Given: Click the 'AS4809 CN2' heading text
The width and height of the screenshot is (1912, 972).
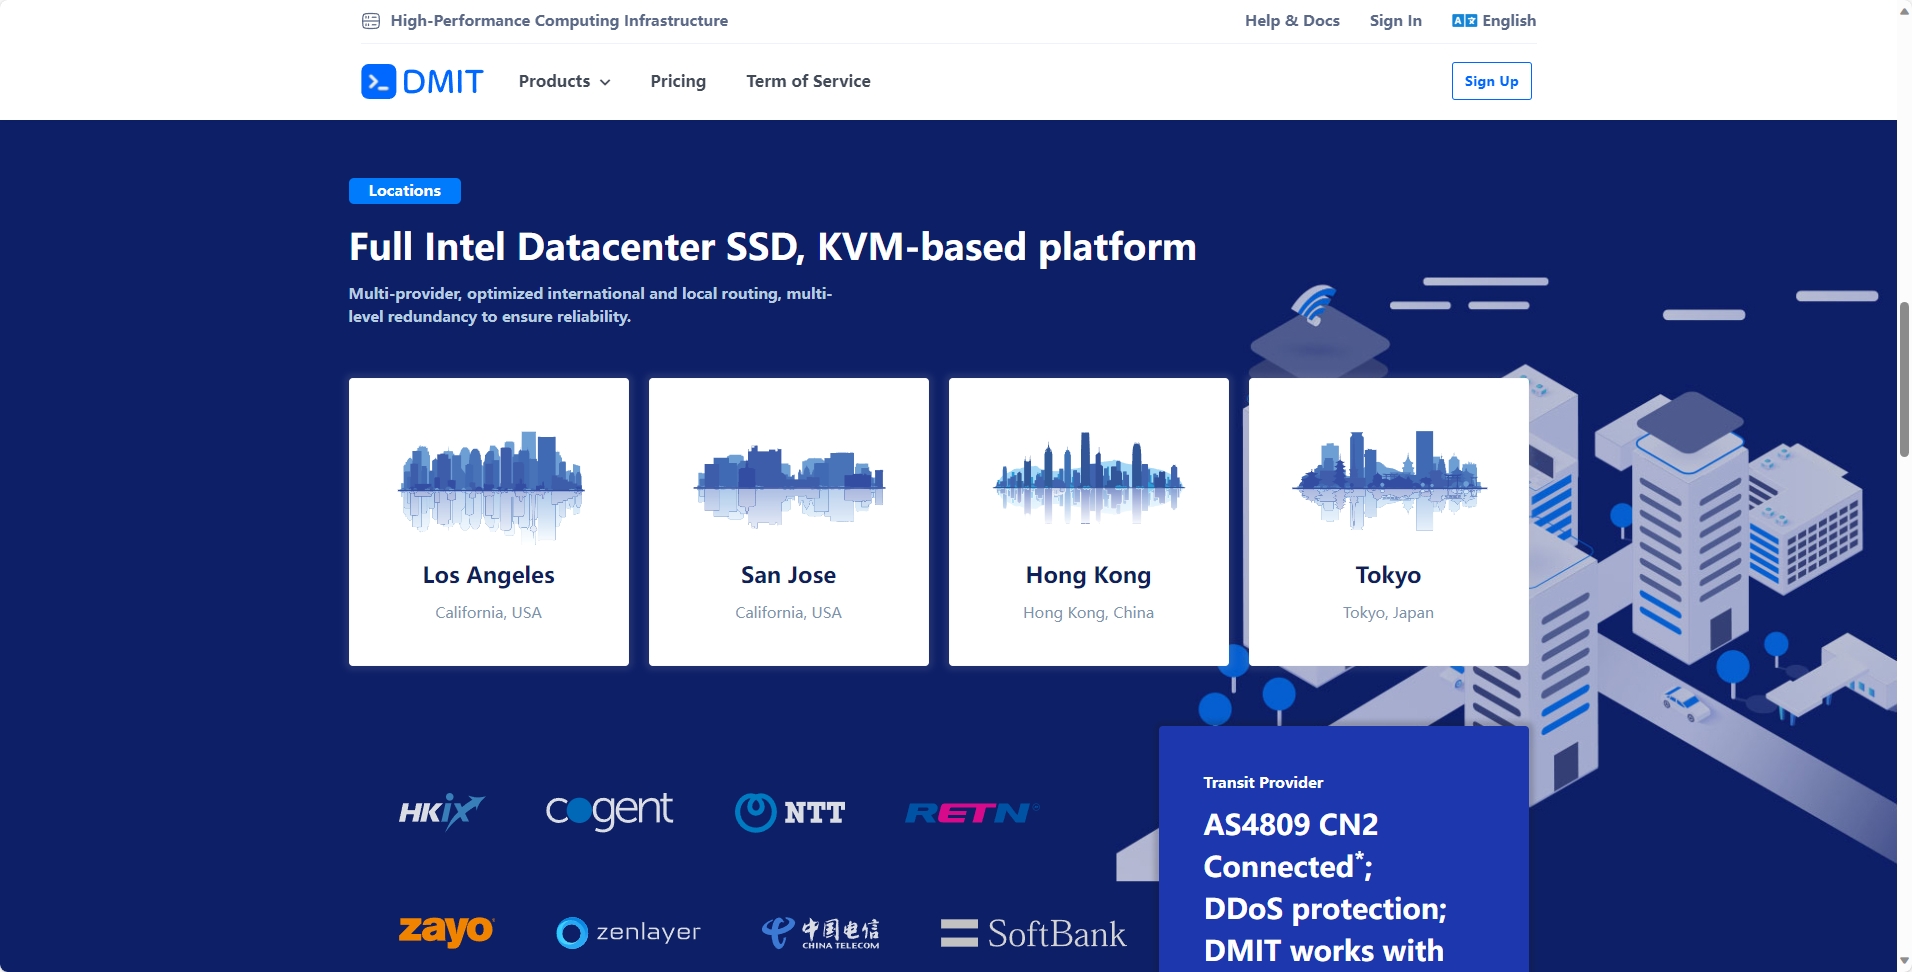Looking at the screenshot, I should click(1290, 825).
